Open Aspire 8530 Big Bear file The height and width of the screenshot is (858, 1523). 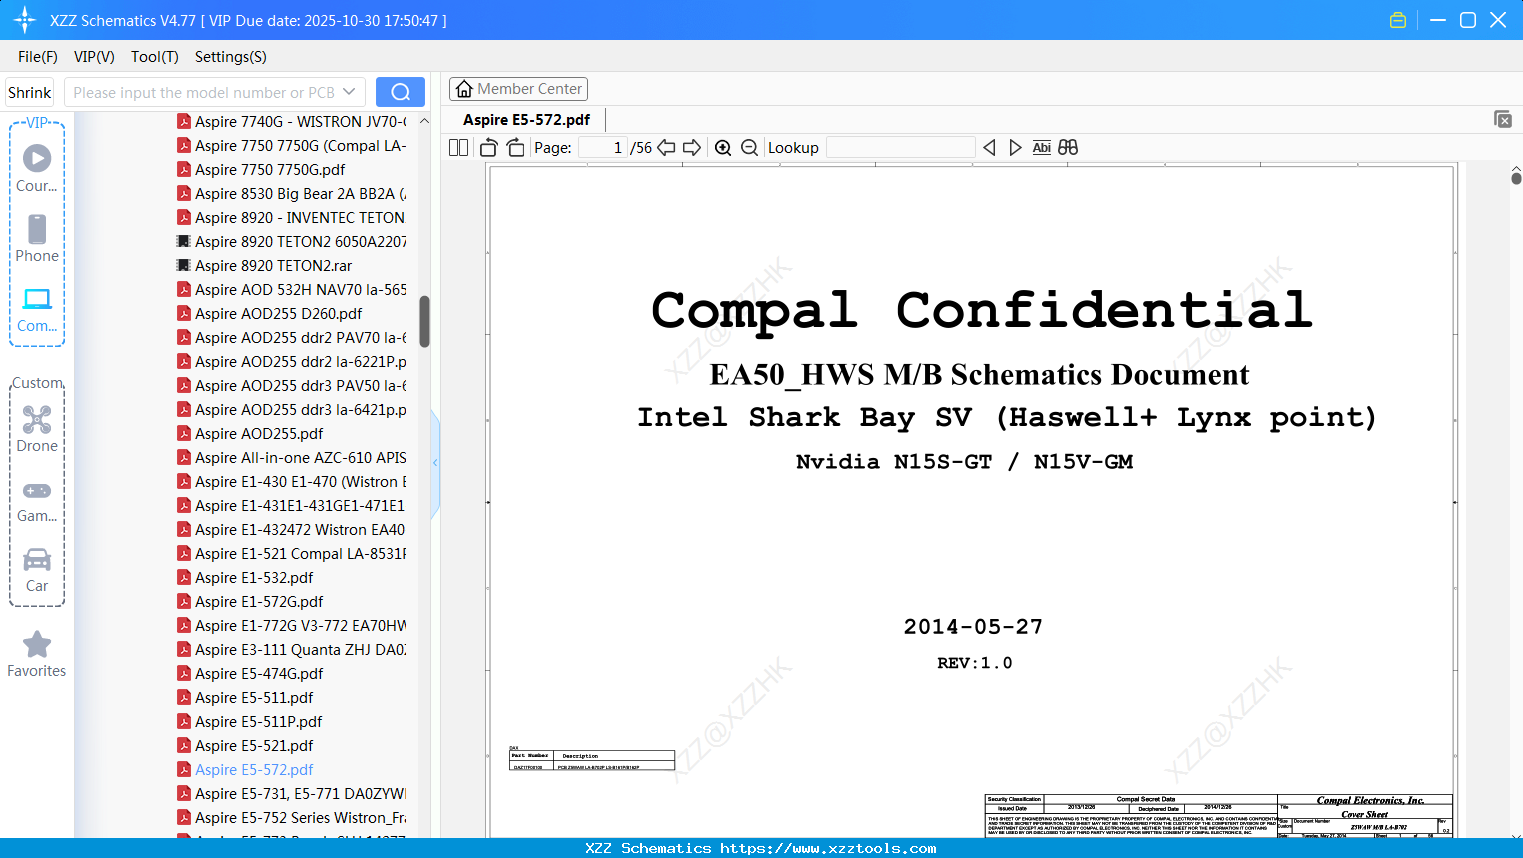(x=292, y=193)
